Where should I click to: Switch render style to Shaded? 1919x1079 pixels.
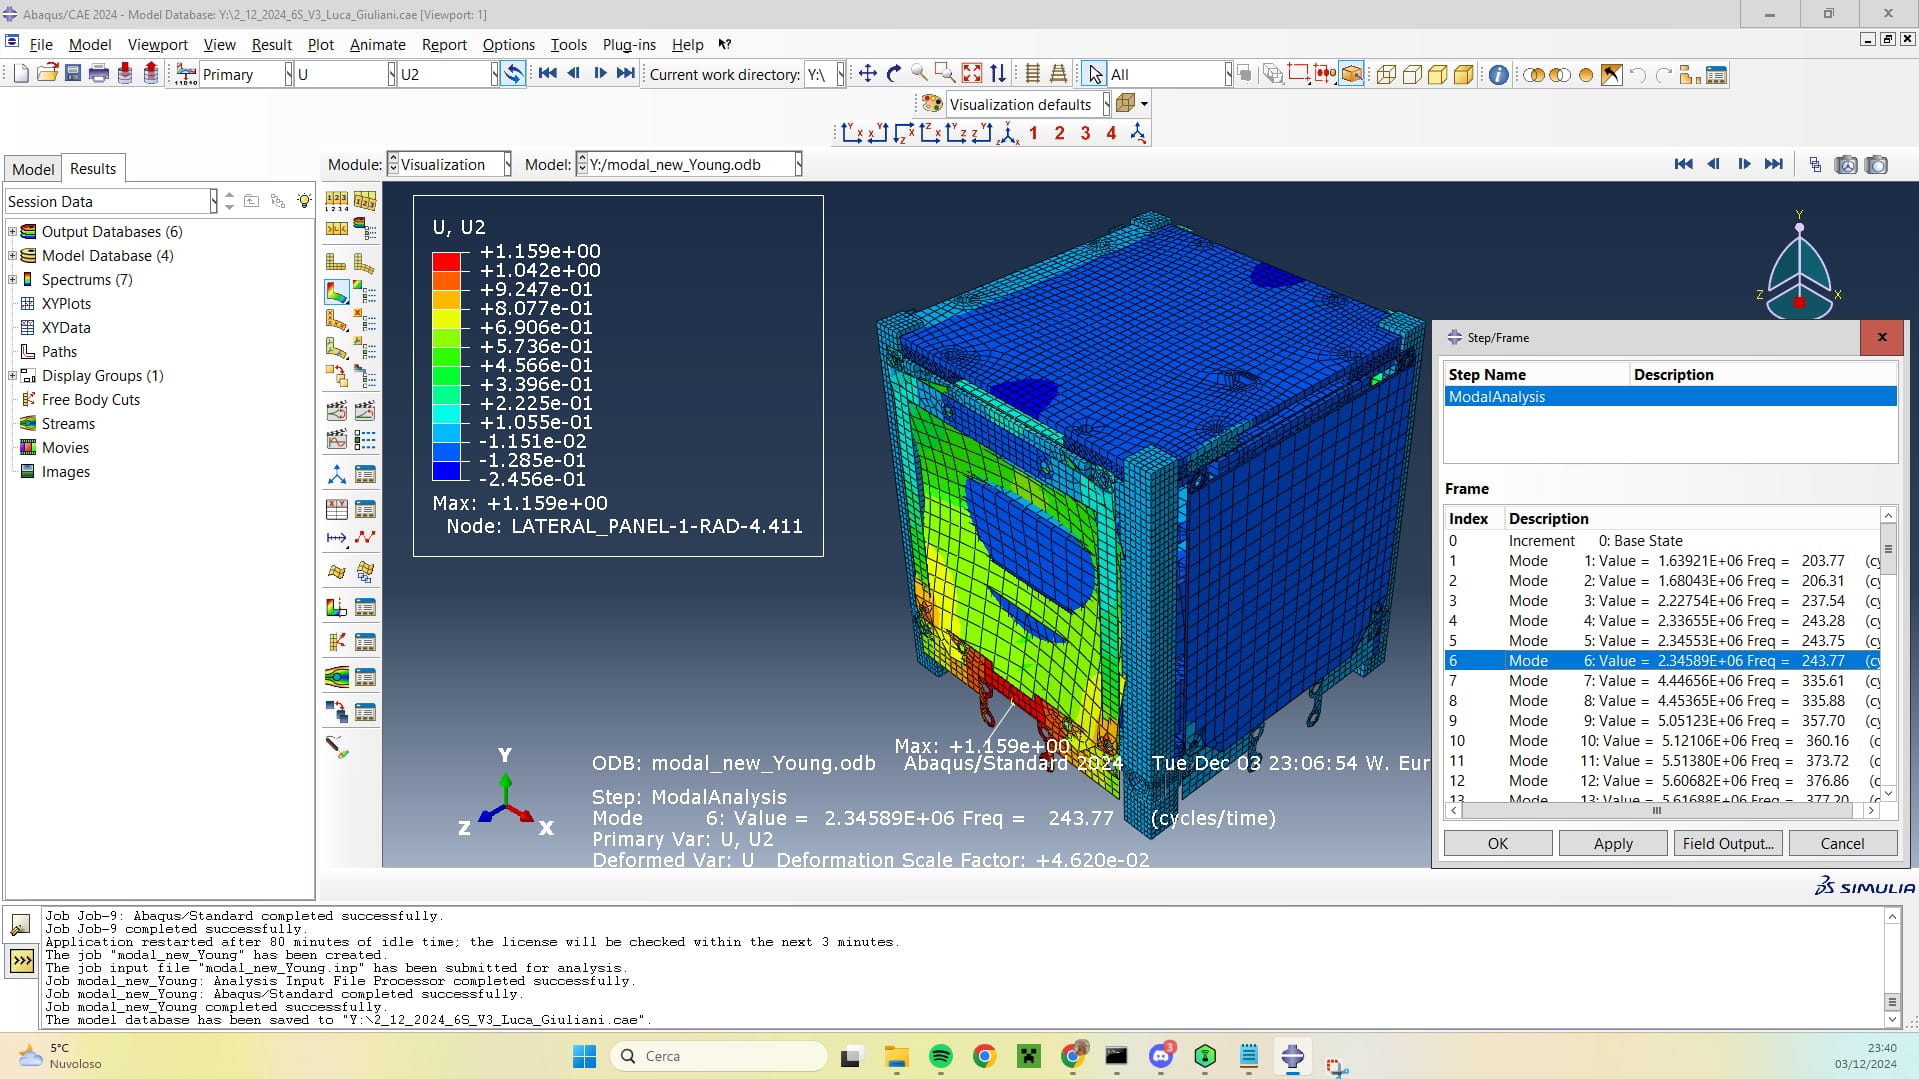pos(1463,75)
